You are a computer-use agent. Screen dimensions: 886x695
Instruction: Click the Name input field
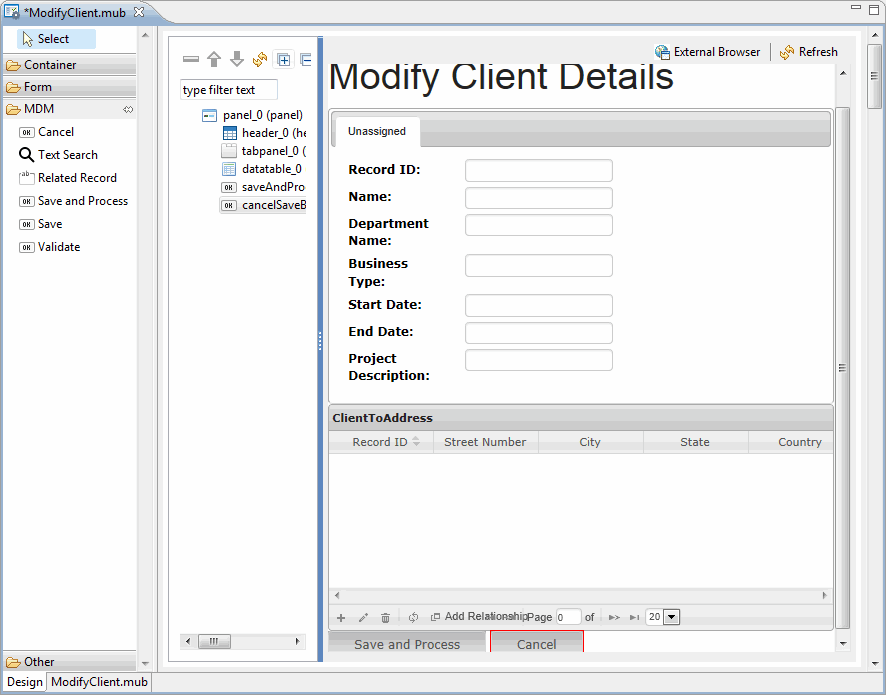538,198
